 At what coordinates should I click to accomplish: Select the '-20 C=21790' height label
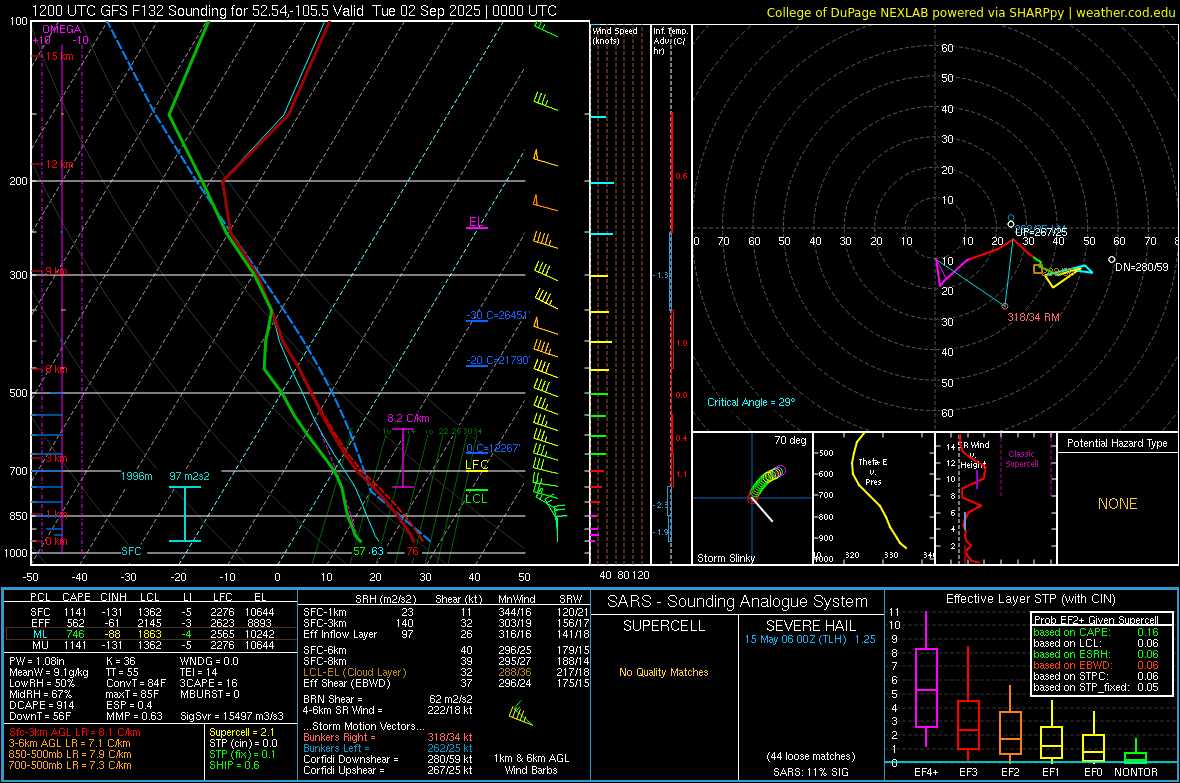pyautogui.click(x=497, y=360)
